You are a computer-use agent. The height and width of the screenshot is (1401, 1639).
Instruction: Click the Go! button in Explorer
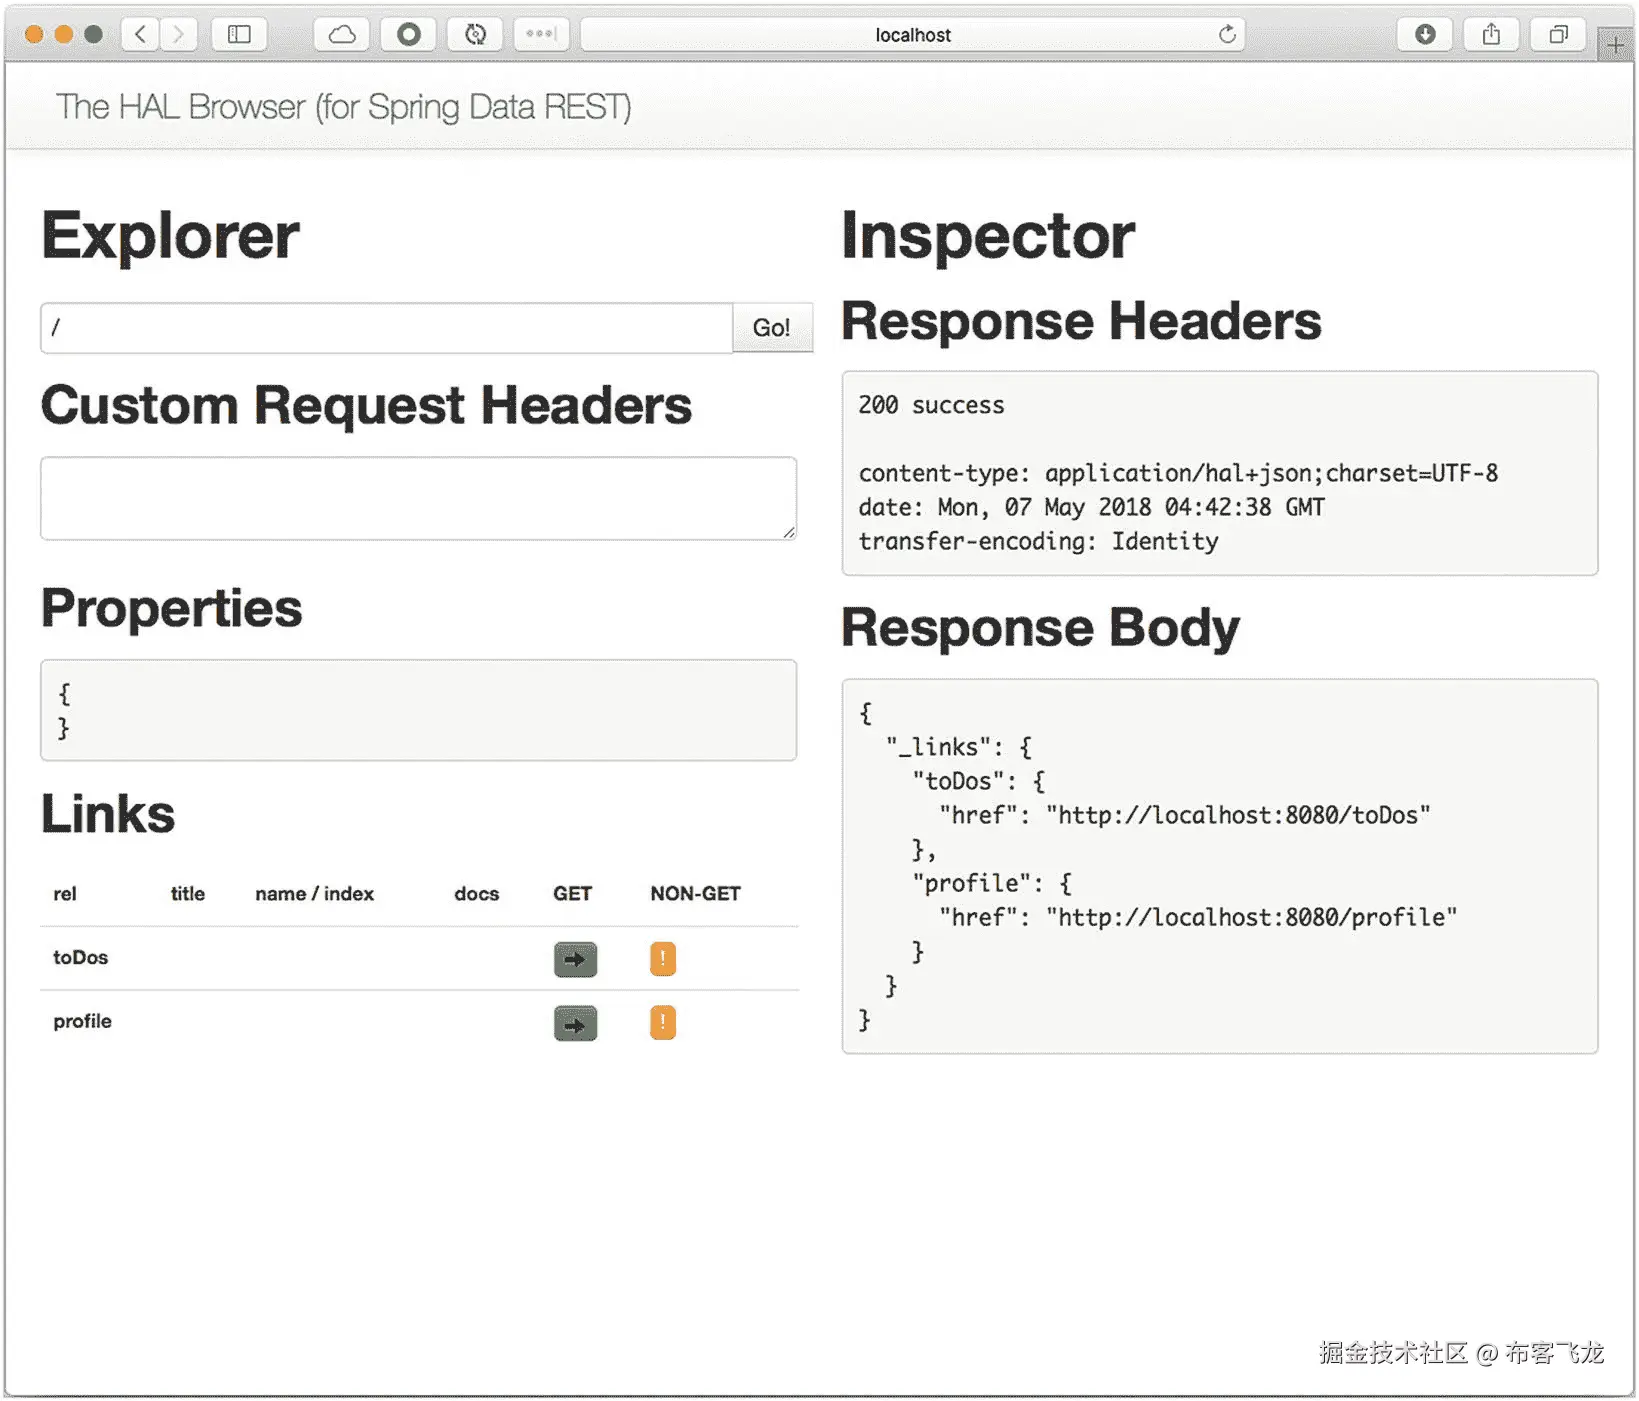(x=772, y=328)
